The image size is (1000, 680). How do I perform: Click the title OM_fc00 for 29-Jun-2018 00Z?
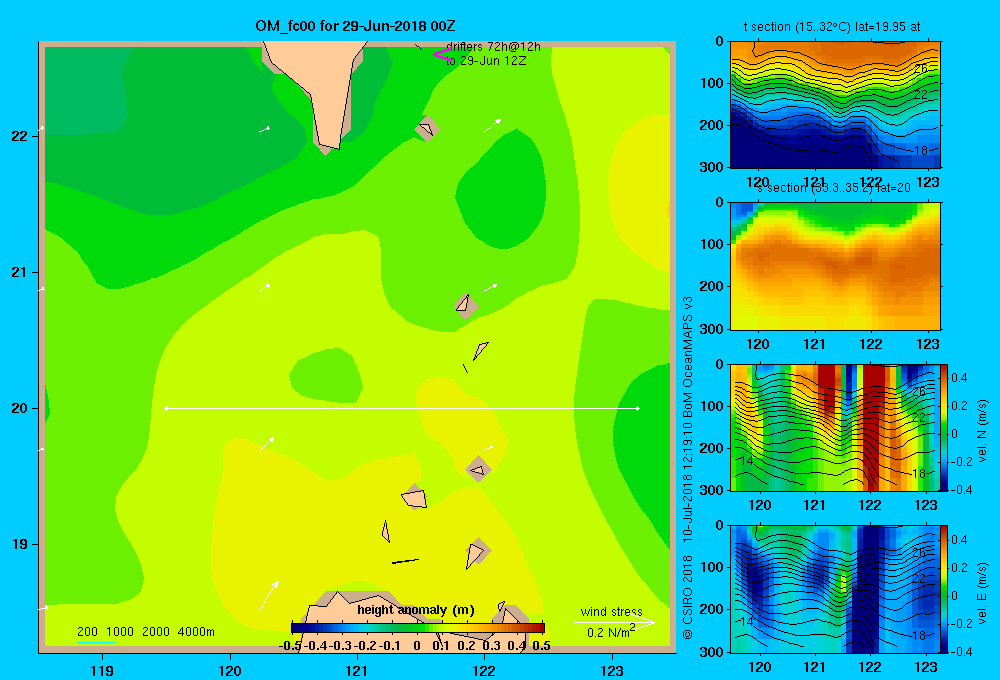point(355,26)
